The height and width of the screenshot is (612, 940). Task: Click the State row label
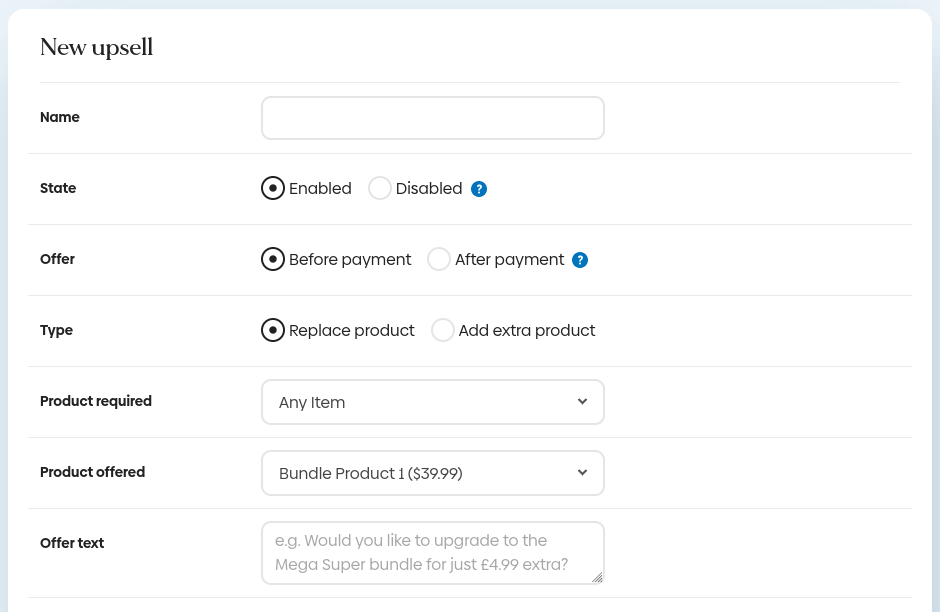point(58,188)
